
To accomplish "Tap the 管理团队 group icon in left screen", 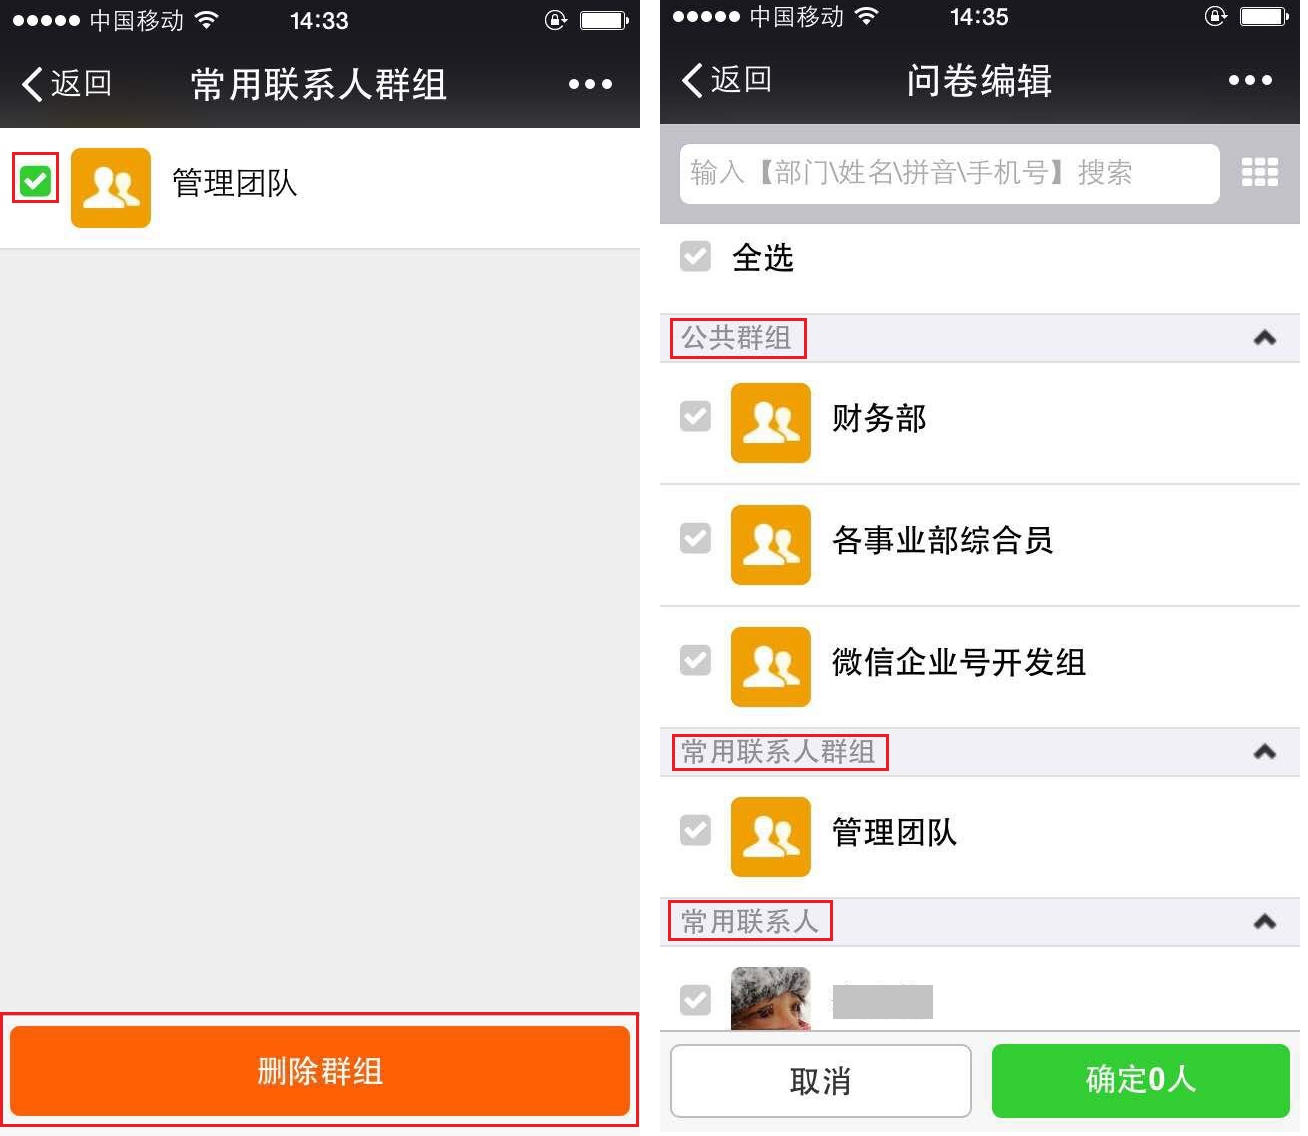I will [110, 187].
